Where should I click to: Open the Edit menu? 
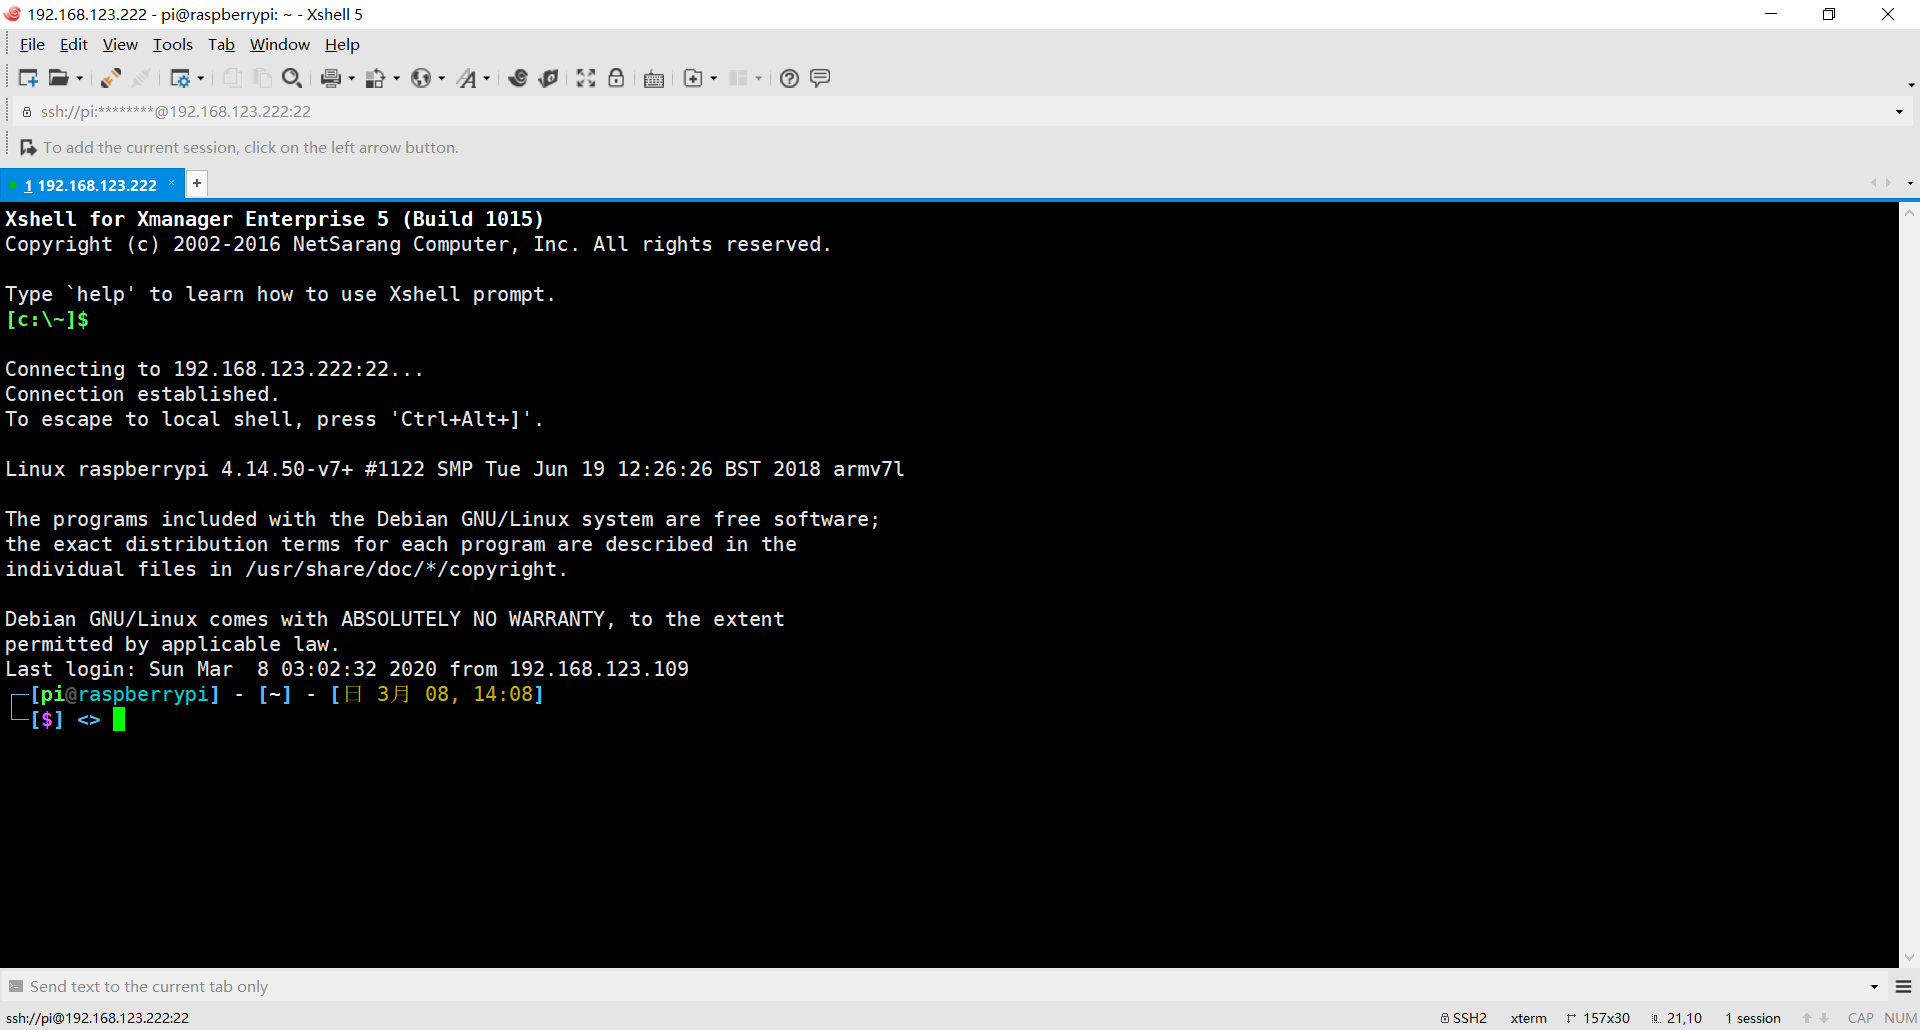[x=74, y=44]
